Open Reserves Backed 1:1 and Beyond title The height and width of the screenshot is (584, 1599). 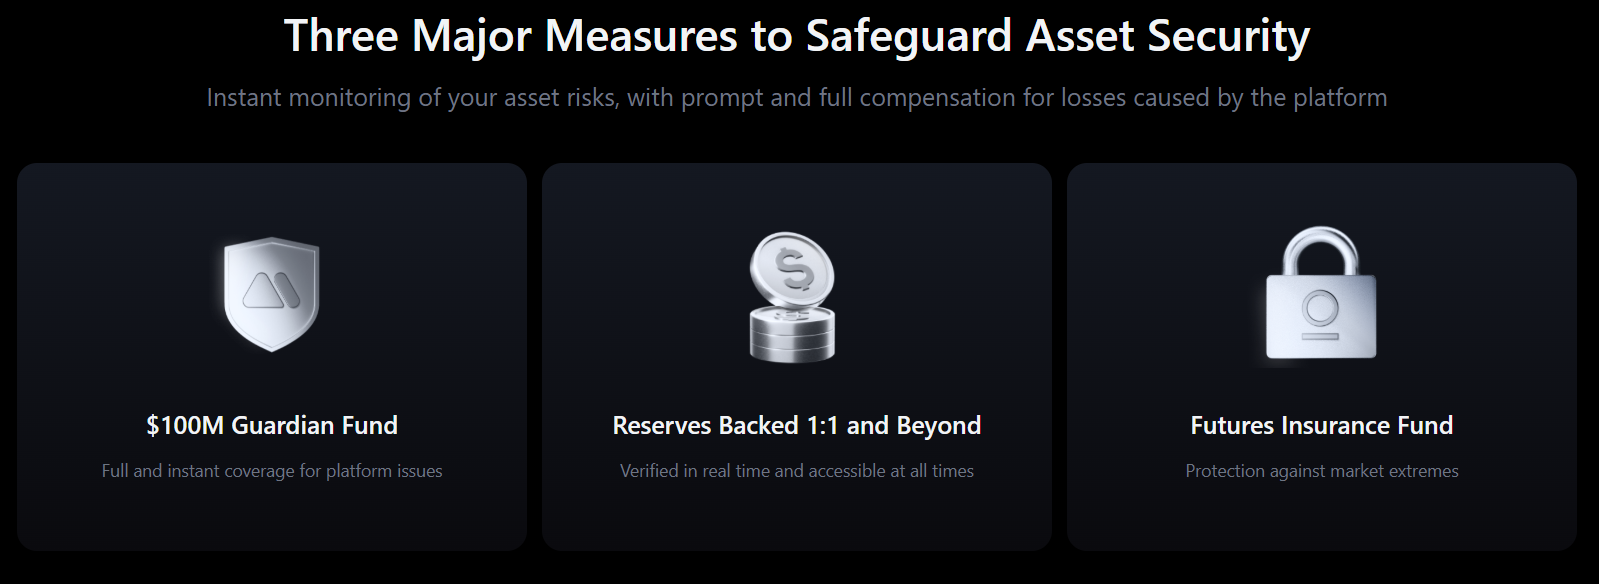797,425
